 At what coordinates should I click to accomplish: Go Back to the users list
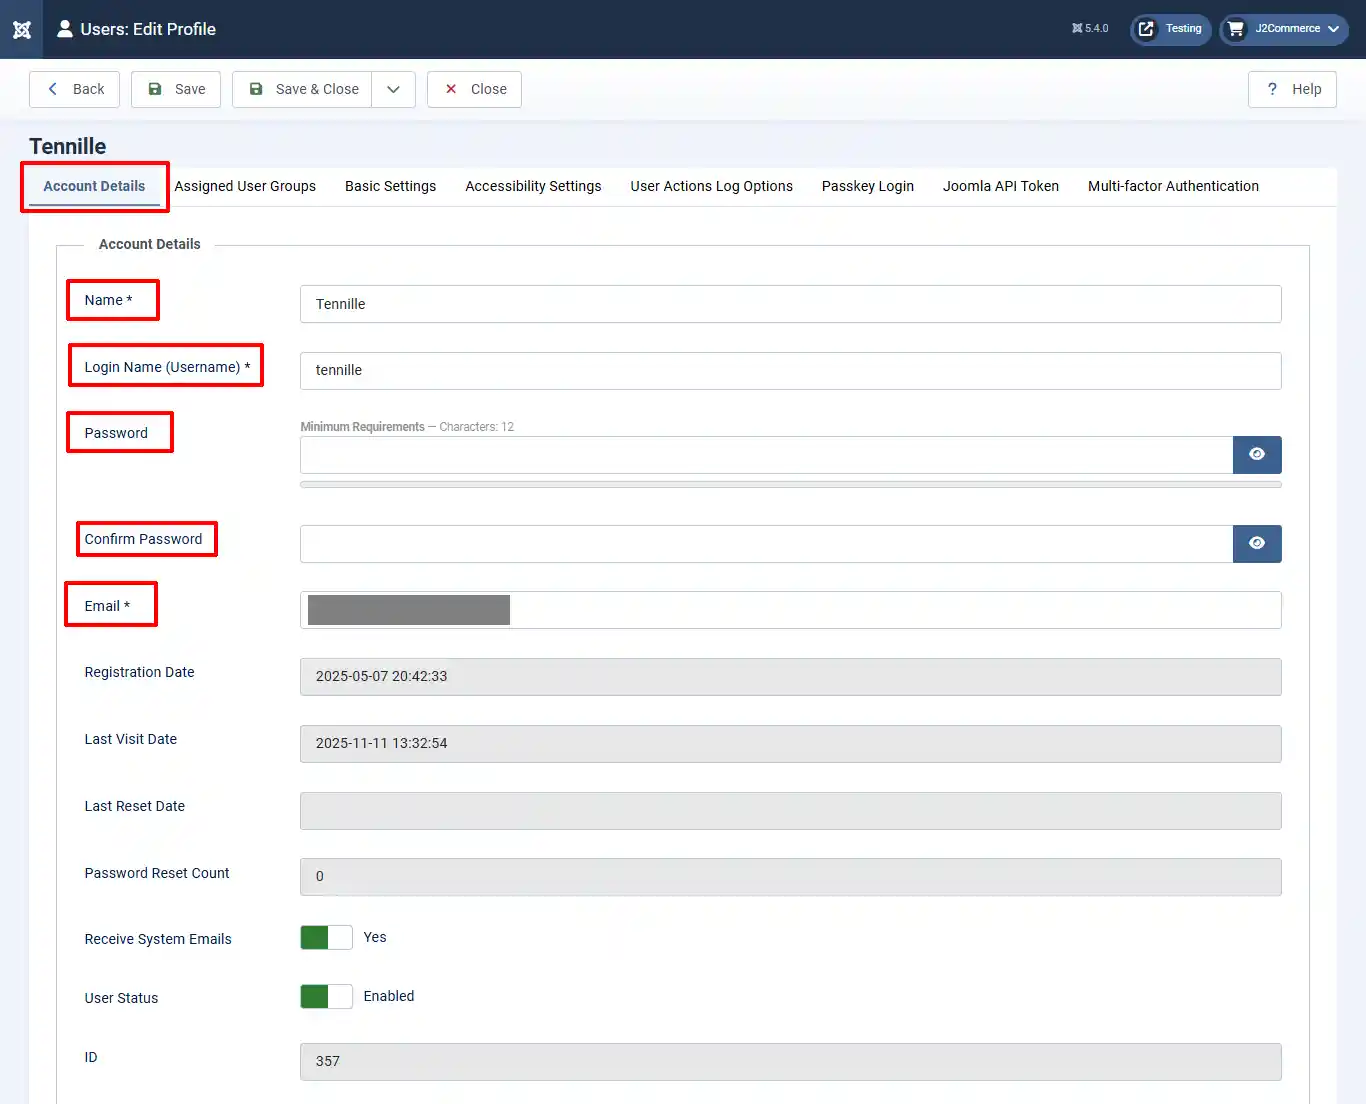(x=75, y=89)
